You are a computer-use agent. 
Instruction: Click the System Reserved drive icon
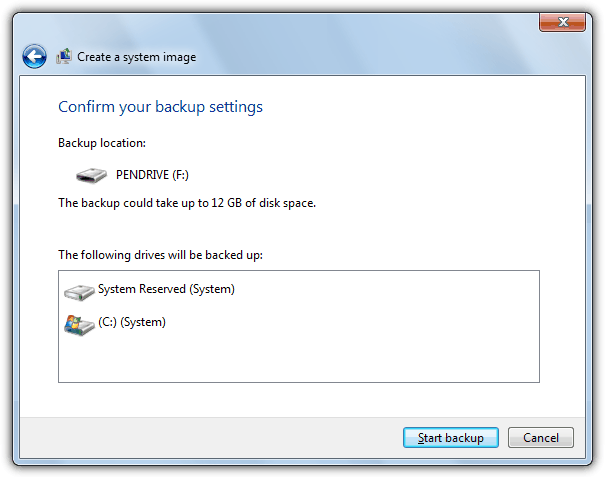[x=78, y=291]
